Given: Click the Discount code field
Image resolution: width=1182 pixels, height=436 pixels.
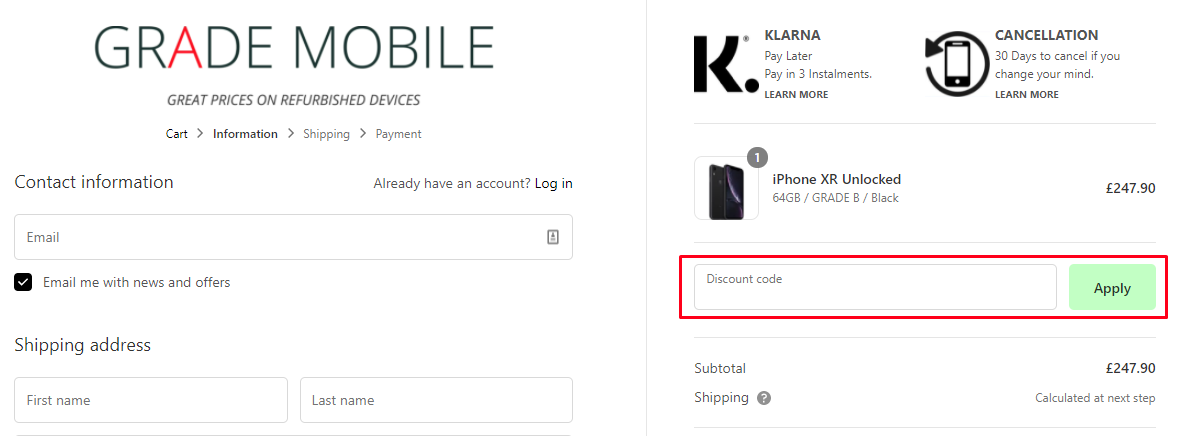Looking at the screenshot, I should click(874, 287).
